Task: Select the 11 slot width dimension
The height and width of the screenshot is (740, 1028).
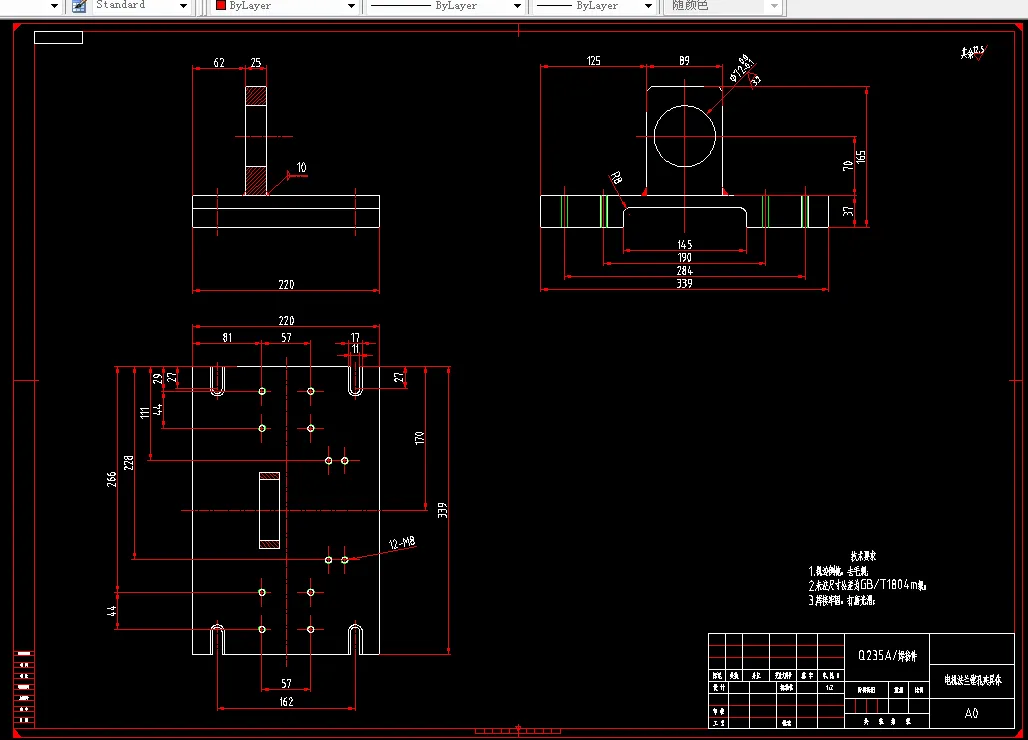Action: tap(355, 349)
